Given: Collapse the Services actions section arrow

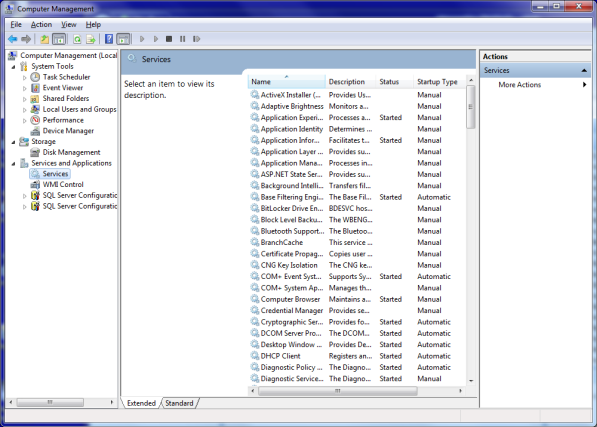Looking at the screenshot, I should (x=584, y=70).
